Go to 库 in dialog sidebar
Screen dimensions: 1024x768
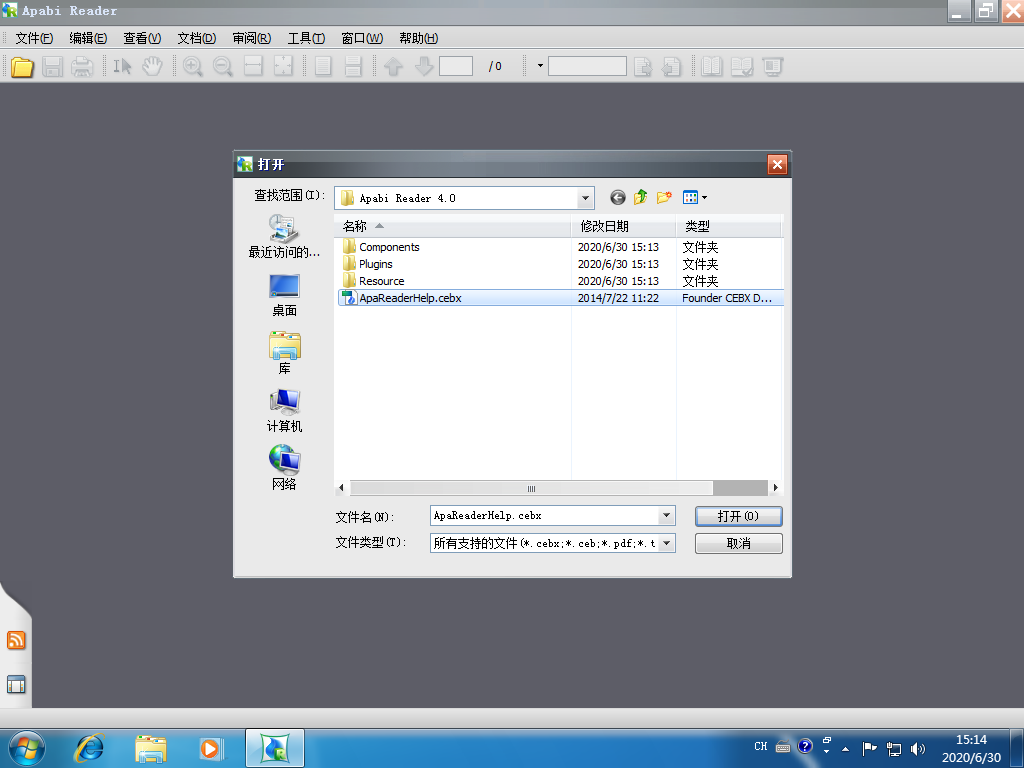284,353
